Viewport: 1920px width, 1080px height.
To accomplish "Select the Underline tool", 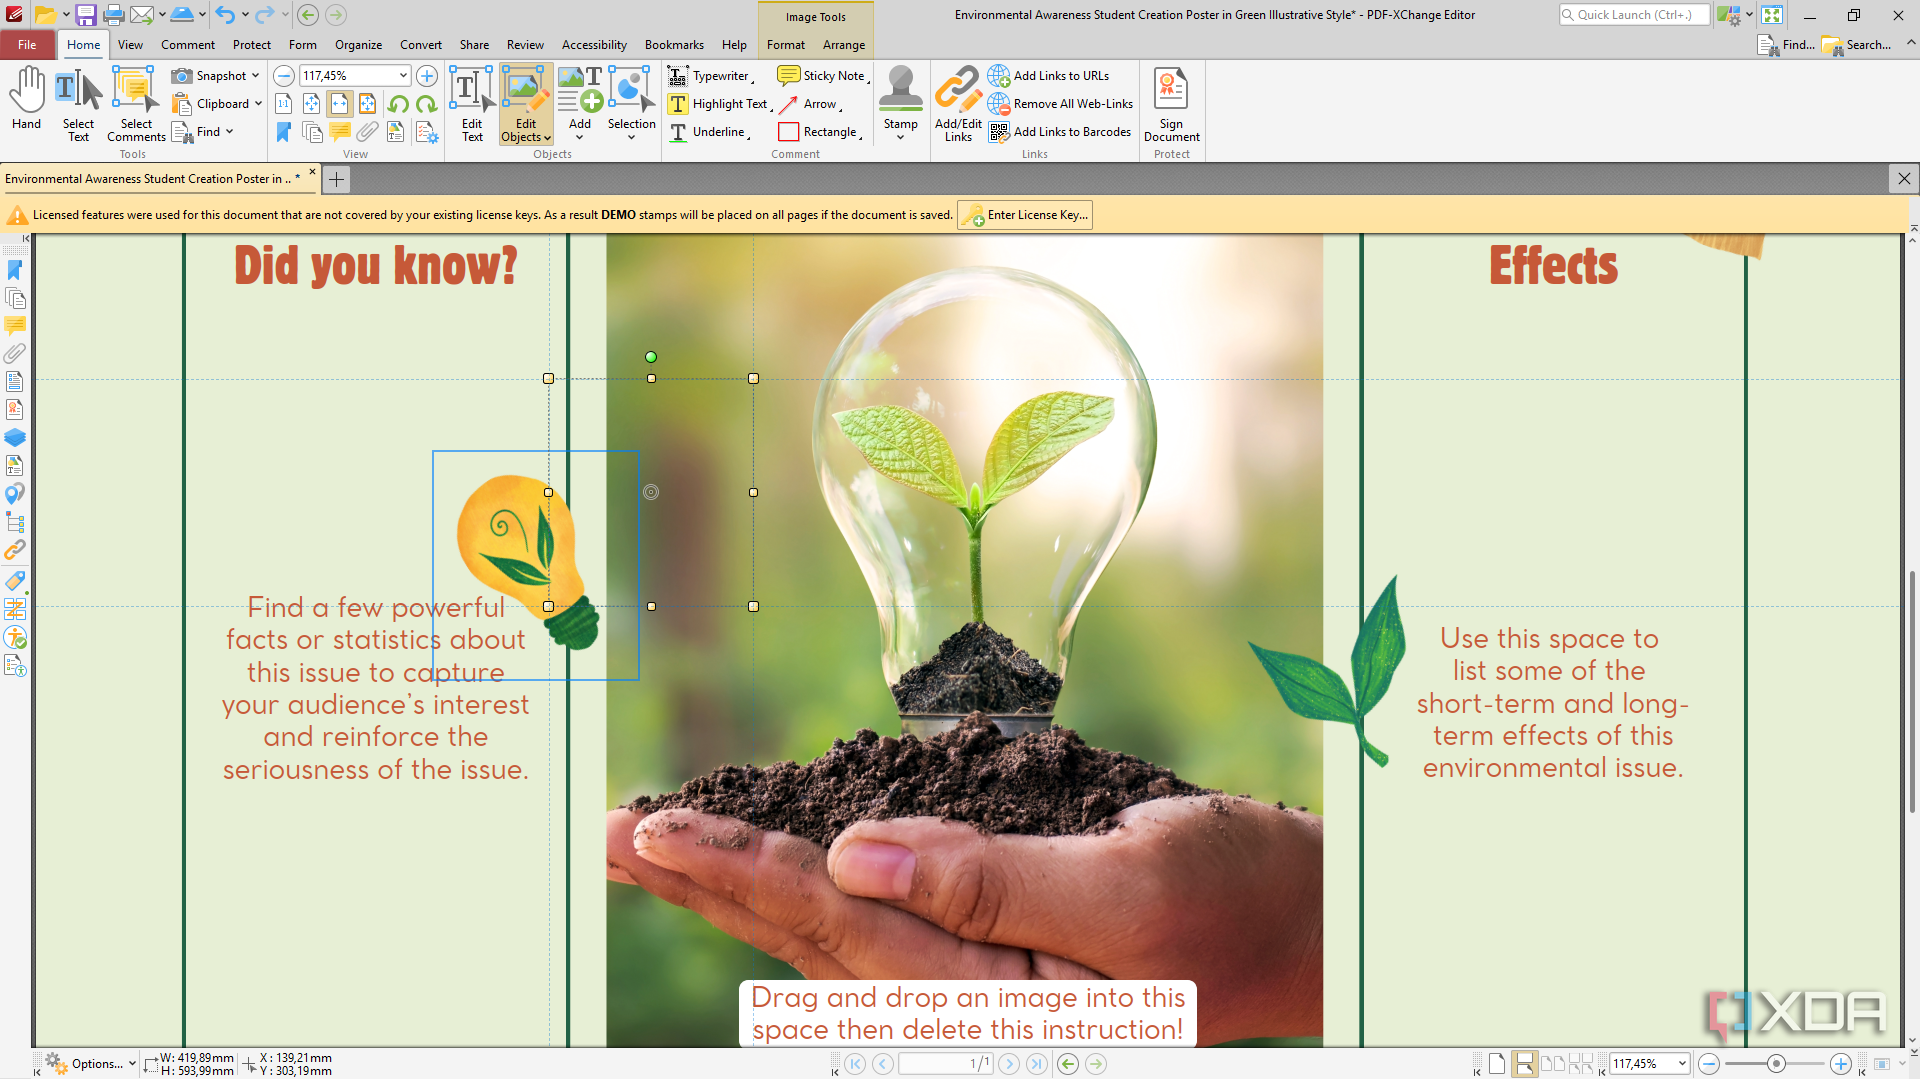I will point(708,132).
